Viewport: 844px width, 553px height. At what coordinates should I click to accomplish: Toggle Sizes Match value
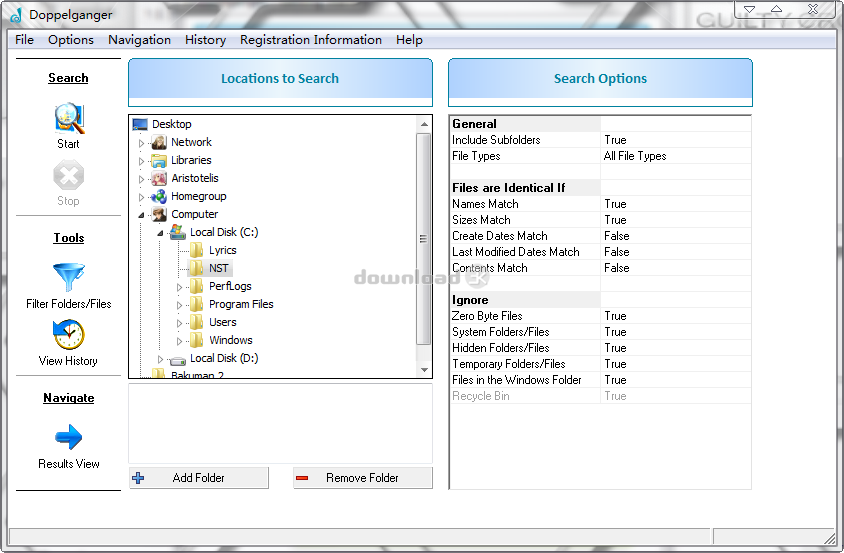pyautogui.click(x=676, y=220)
